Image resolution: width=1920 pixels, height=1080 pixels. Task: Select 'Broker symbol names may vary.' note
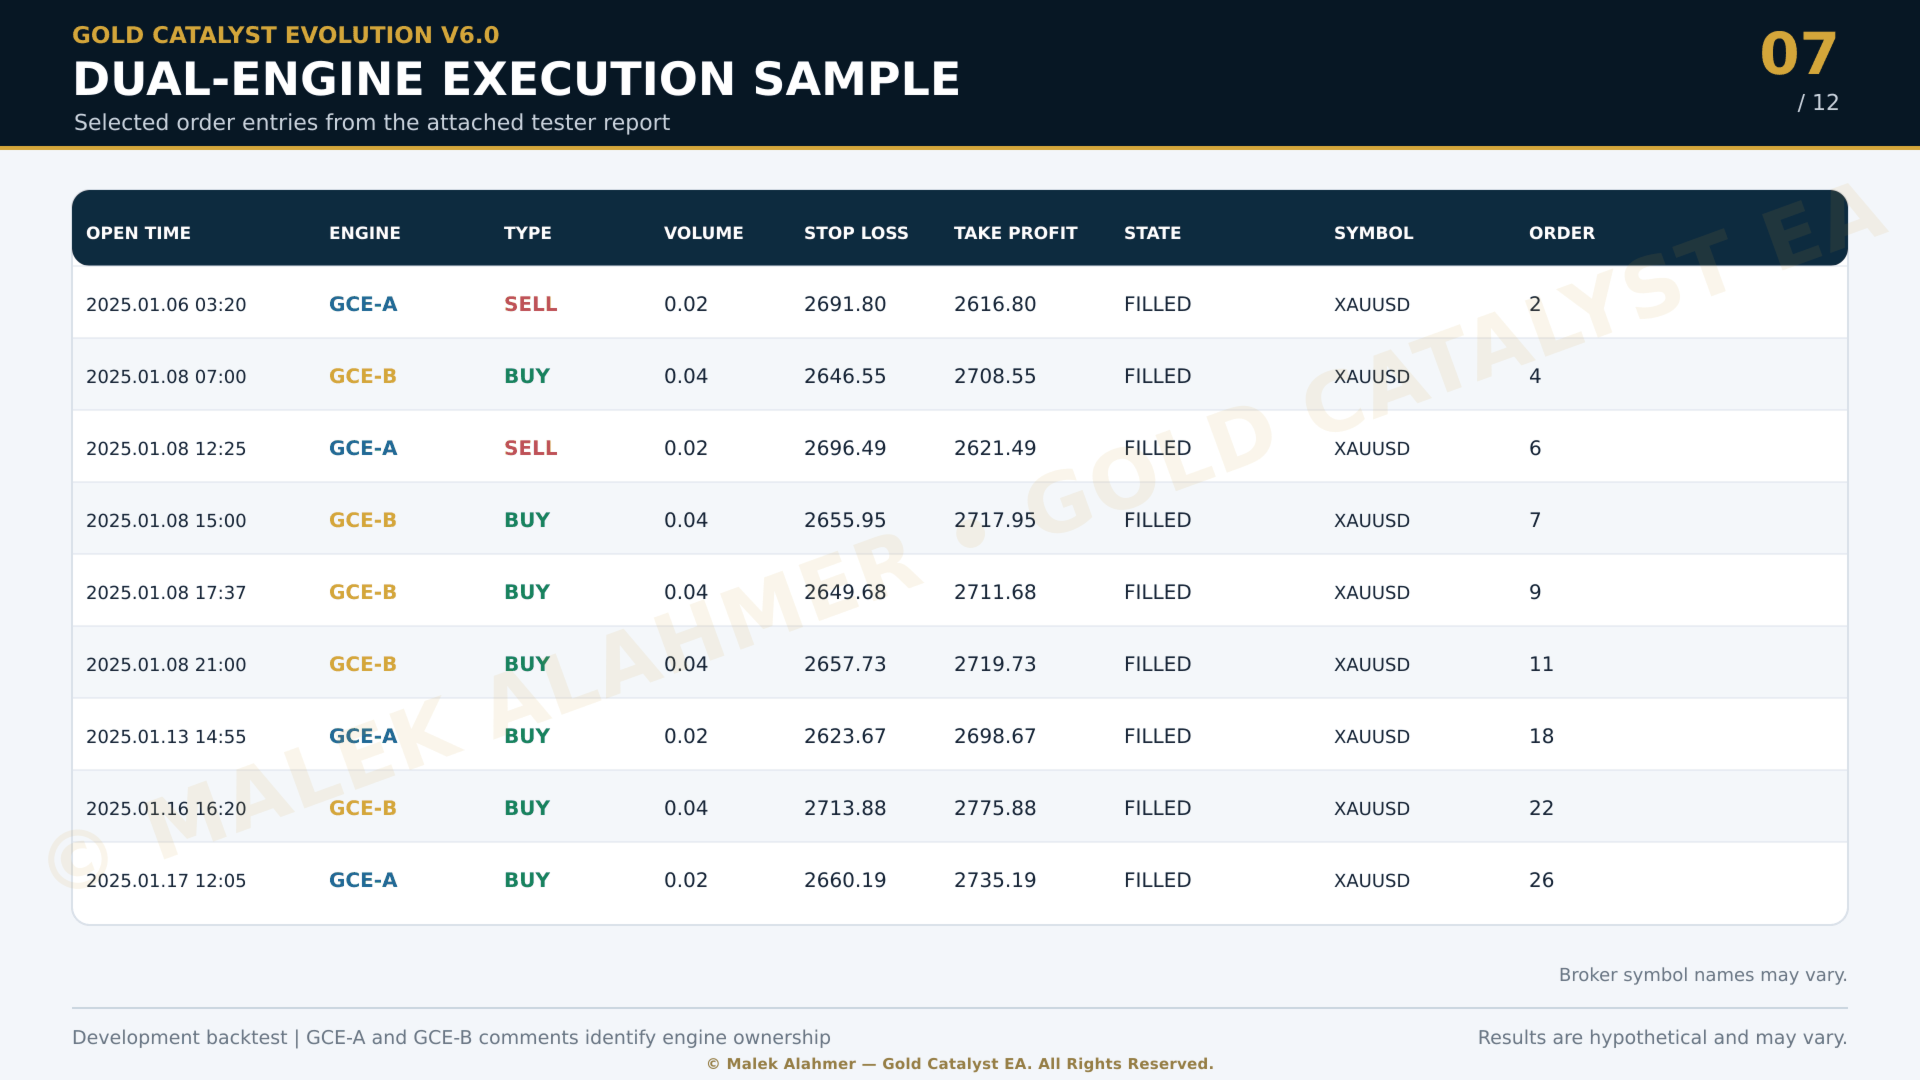tap(1703, 975)
